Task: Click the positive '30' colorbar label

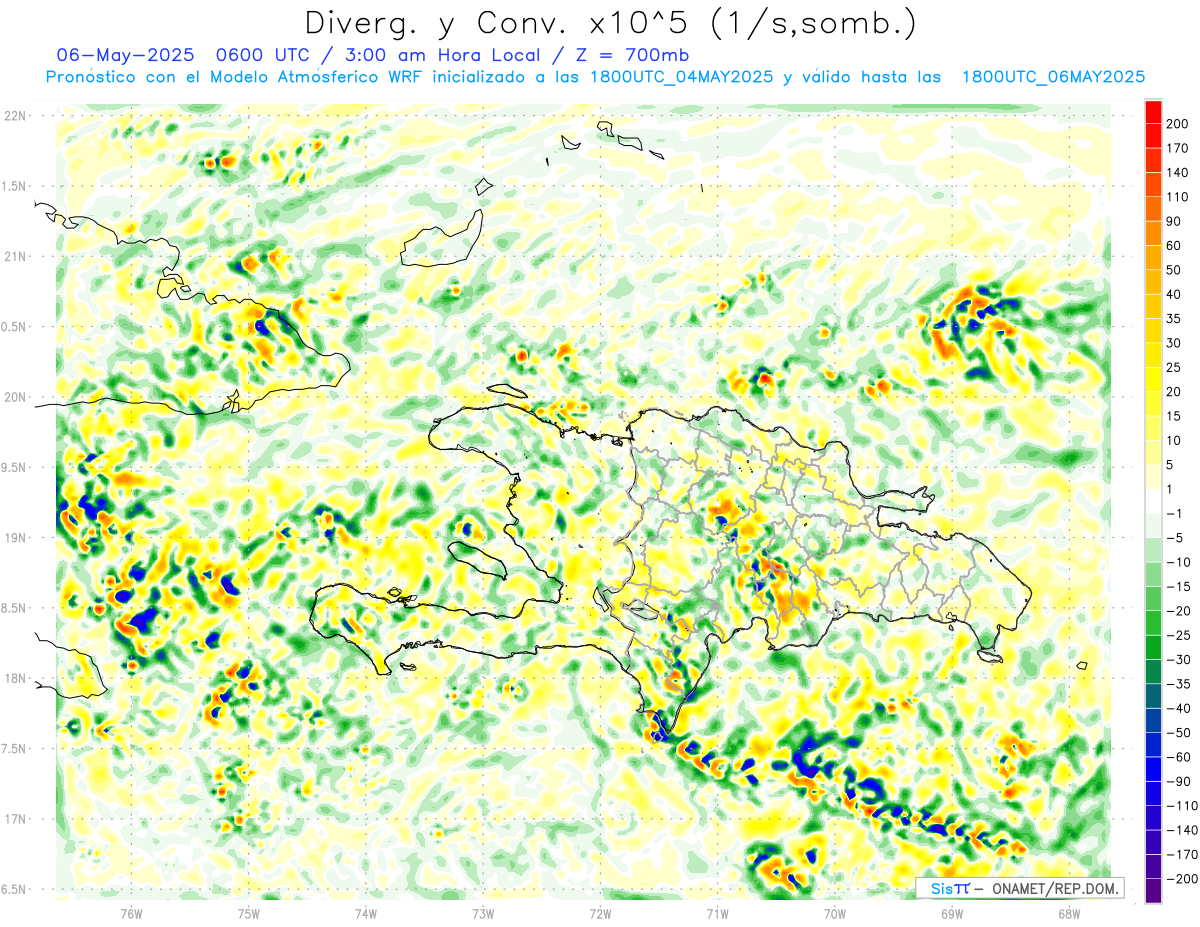Action: [1175, 343]
